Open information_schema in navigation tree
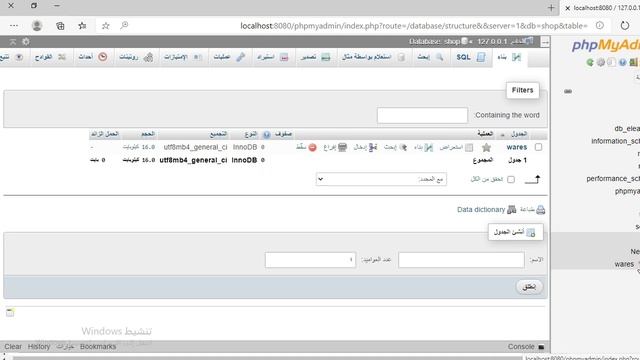Image resolution: width=640 pixels, height=360 pixels. pos(616,141)
